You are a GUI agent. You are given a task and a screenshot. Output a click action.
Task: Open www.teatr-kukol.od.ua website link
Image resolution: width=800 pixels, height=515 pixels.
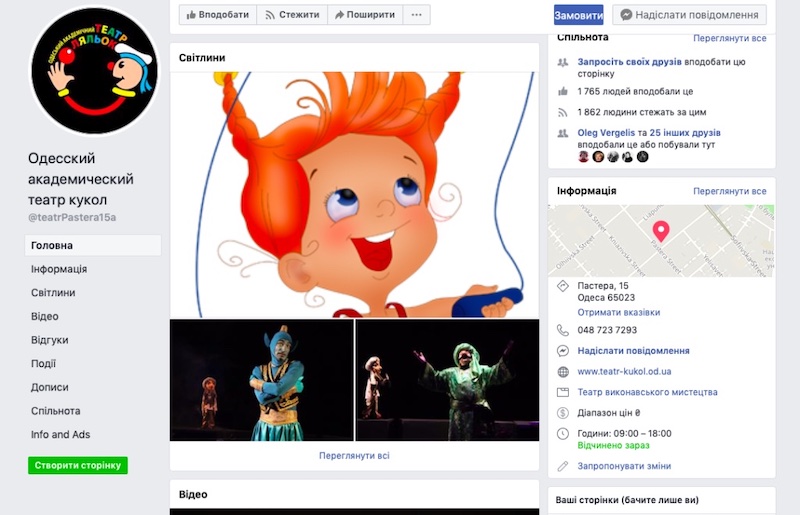tap(624, 372)
